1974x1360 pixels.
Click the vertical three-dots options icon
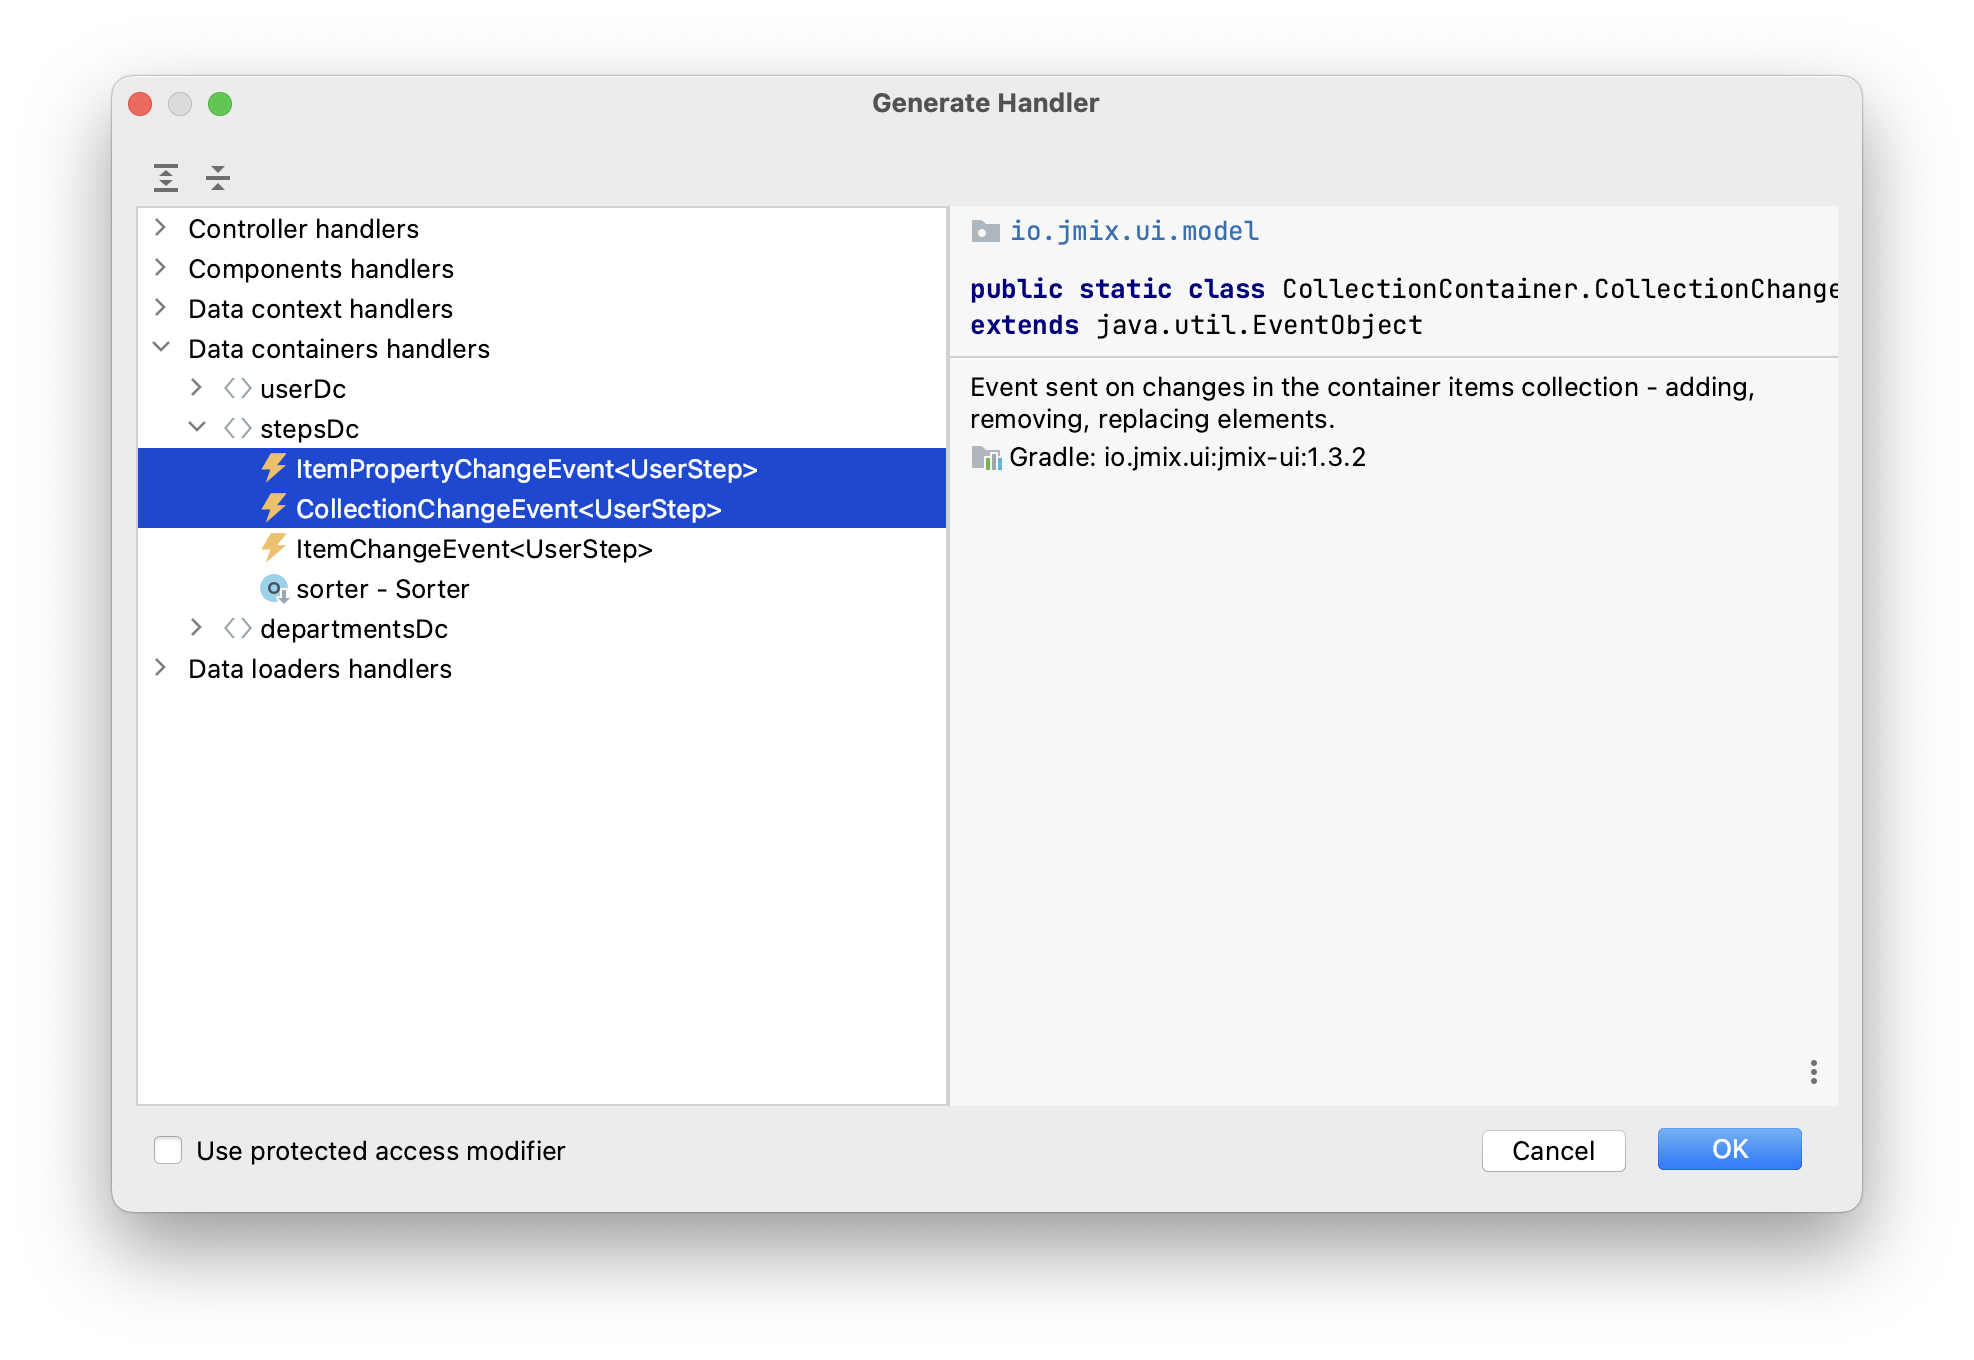tap(1813, 1072)
